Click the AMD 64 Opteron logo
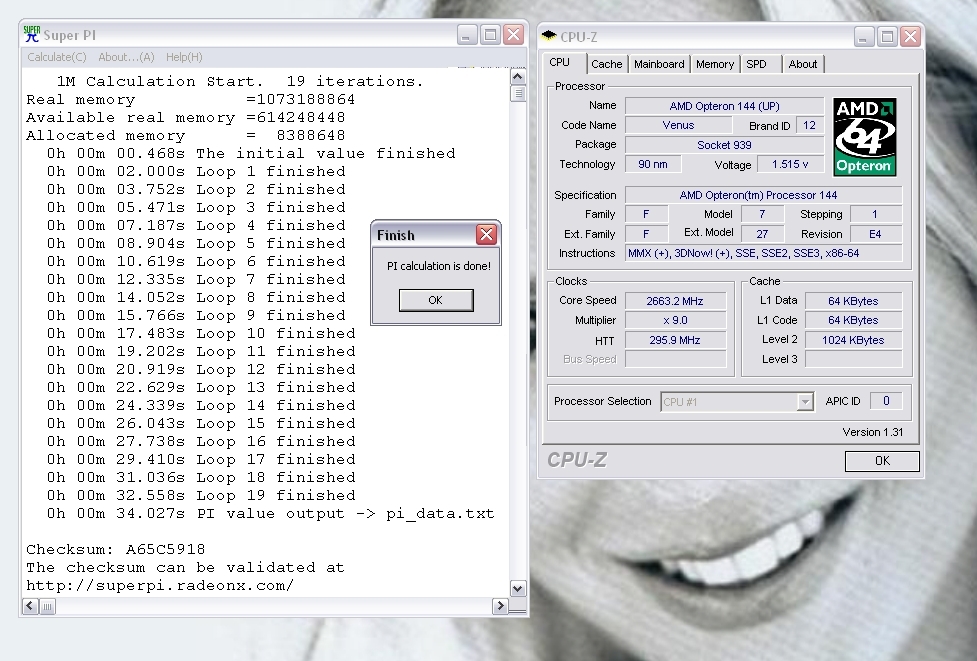Viewport: 977px width, 661px height. coord(864,137)
